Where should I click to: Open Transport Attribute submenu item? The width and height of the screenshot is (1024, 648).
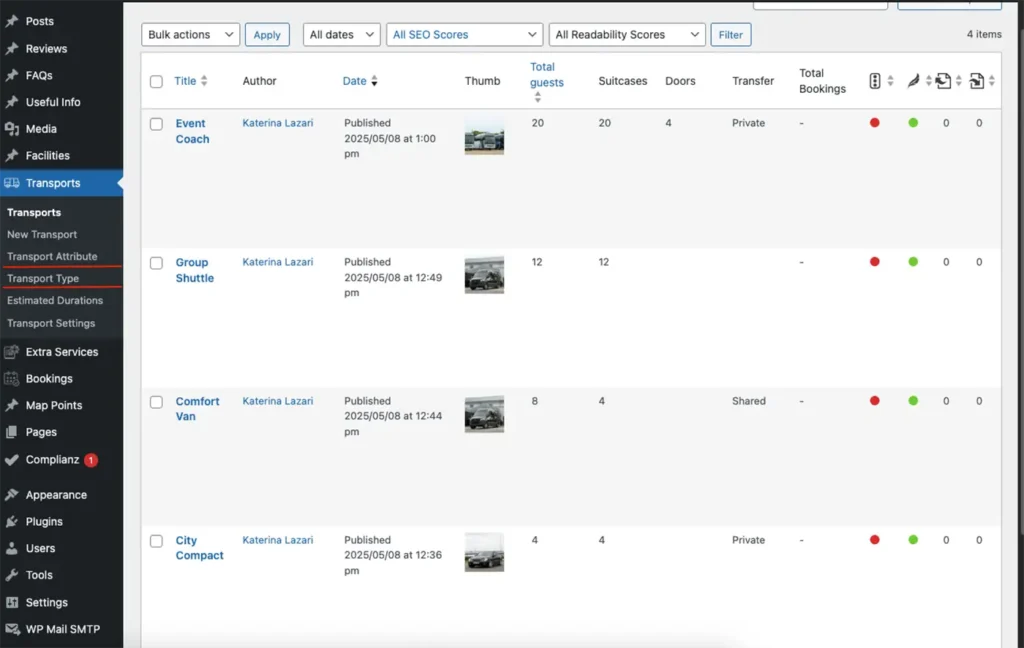tap(52, 257)
